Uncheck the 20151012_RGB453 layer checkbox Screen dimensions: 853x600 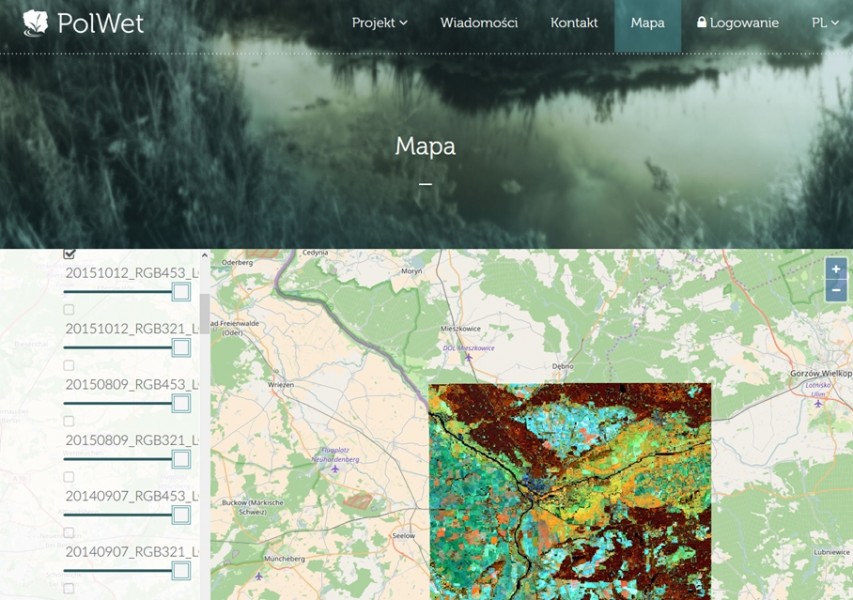click(69, 253)
